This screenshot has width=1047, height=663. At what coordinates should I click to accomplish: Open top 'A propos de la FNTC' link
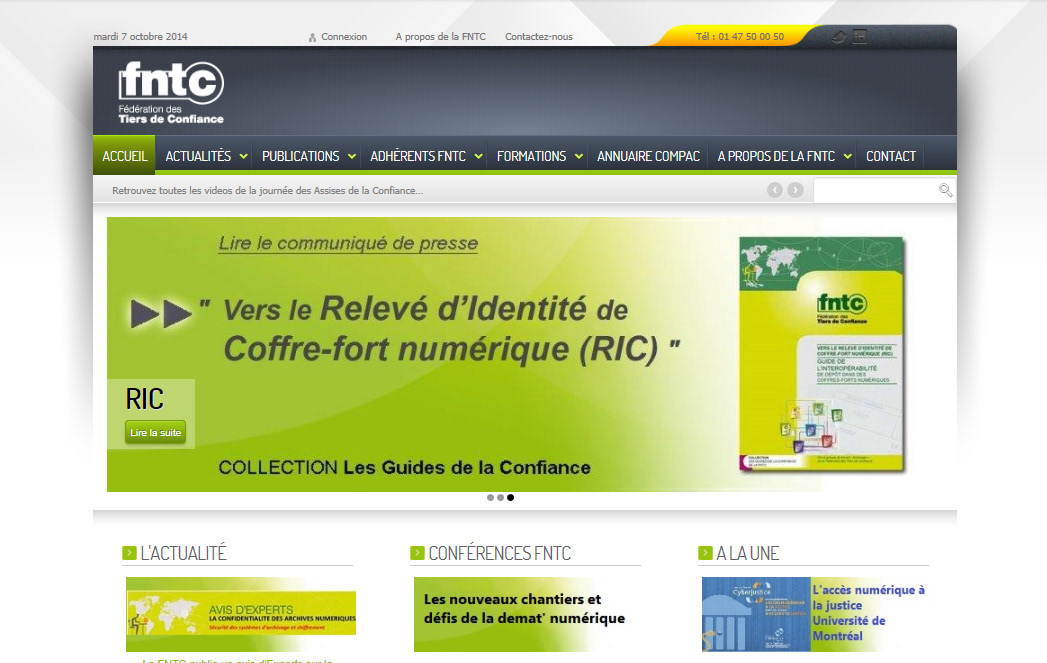pos(441,37)
